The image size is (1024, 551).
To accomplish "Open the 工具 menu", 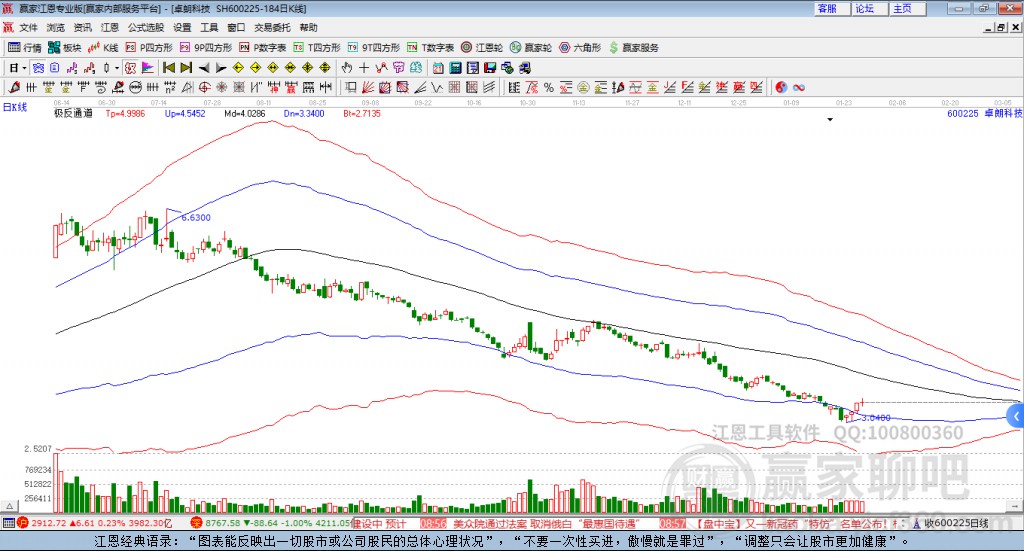I will [209, 27].
